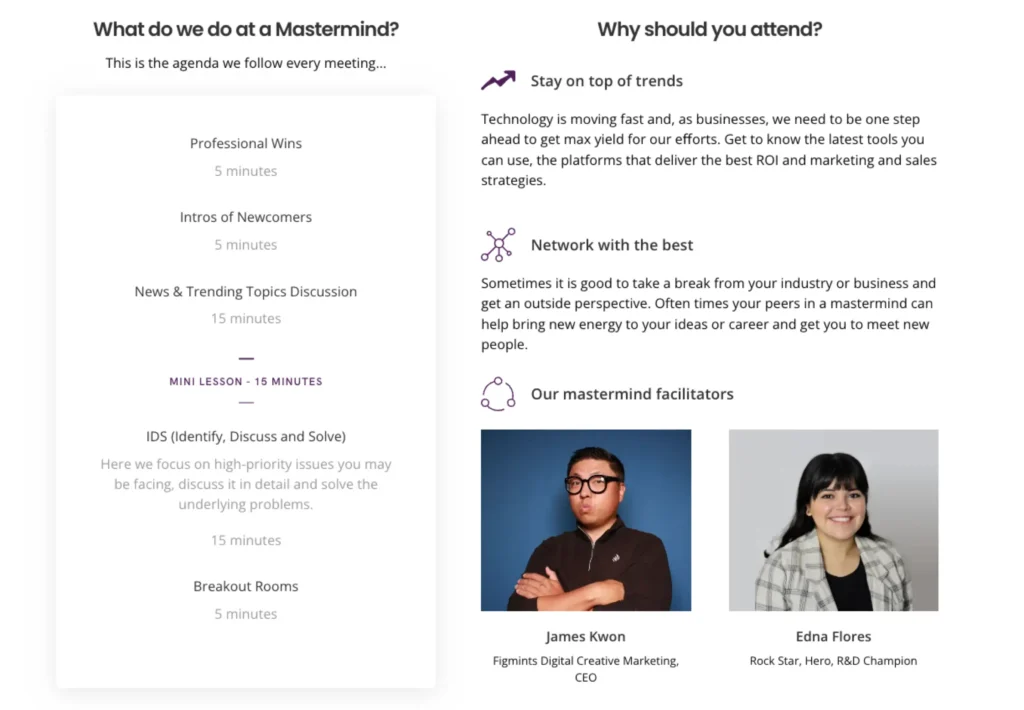
Task: Click the network nodes icon
Action: tap(498, 245)
